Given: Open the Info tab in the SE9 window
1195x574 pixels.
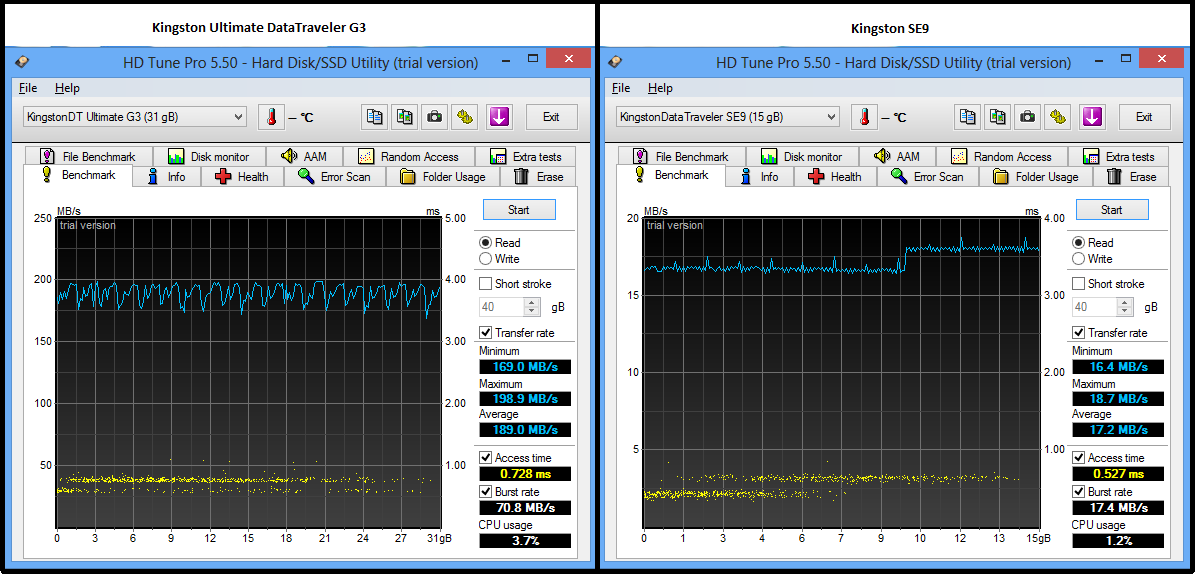Looking at the screenshot, I should click(x=760, y=177).
